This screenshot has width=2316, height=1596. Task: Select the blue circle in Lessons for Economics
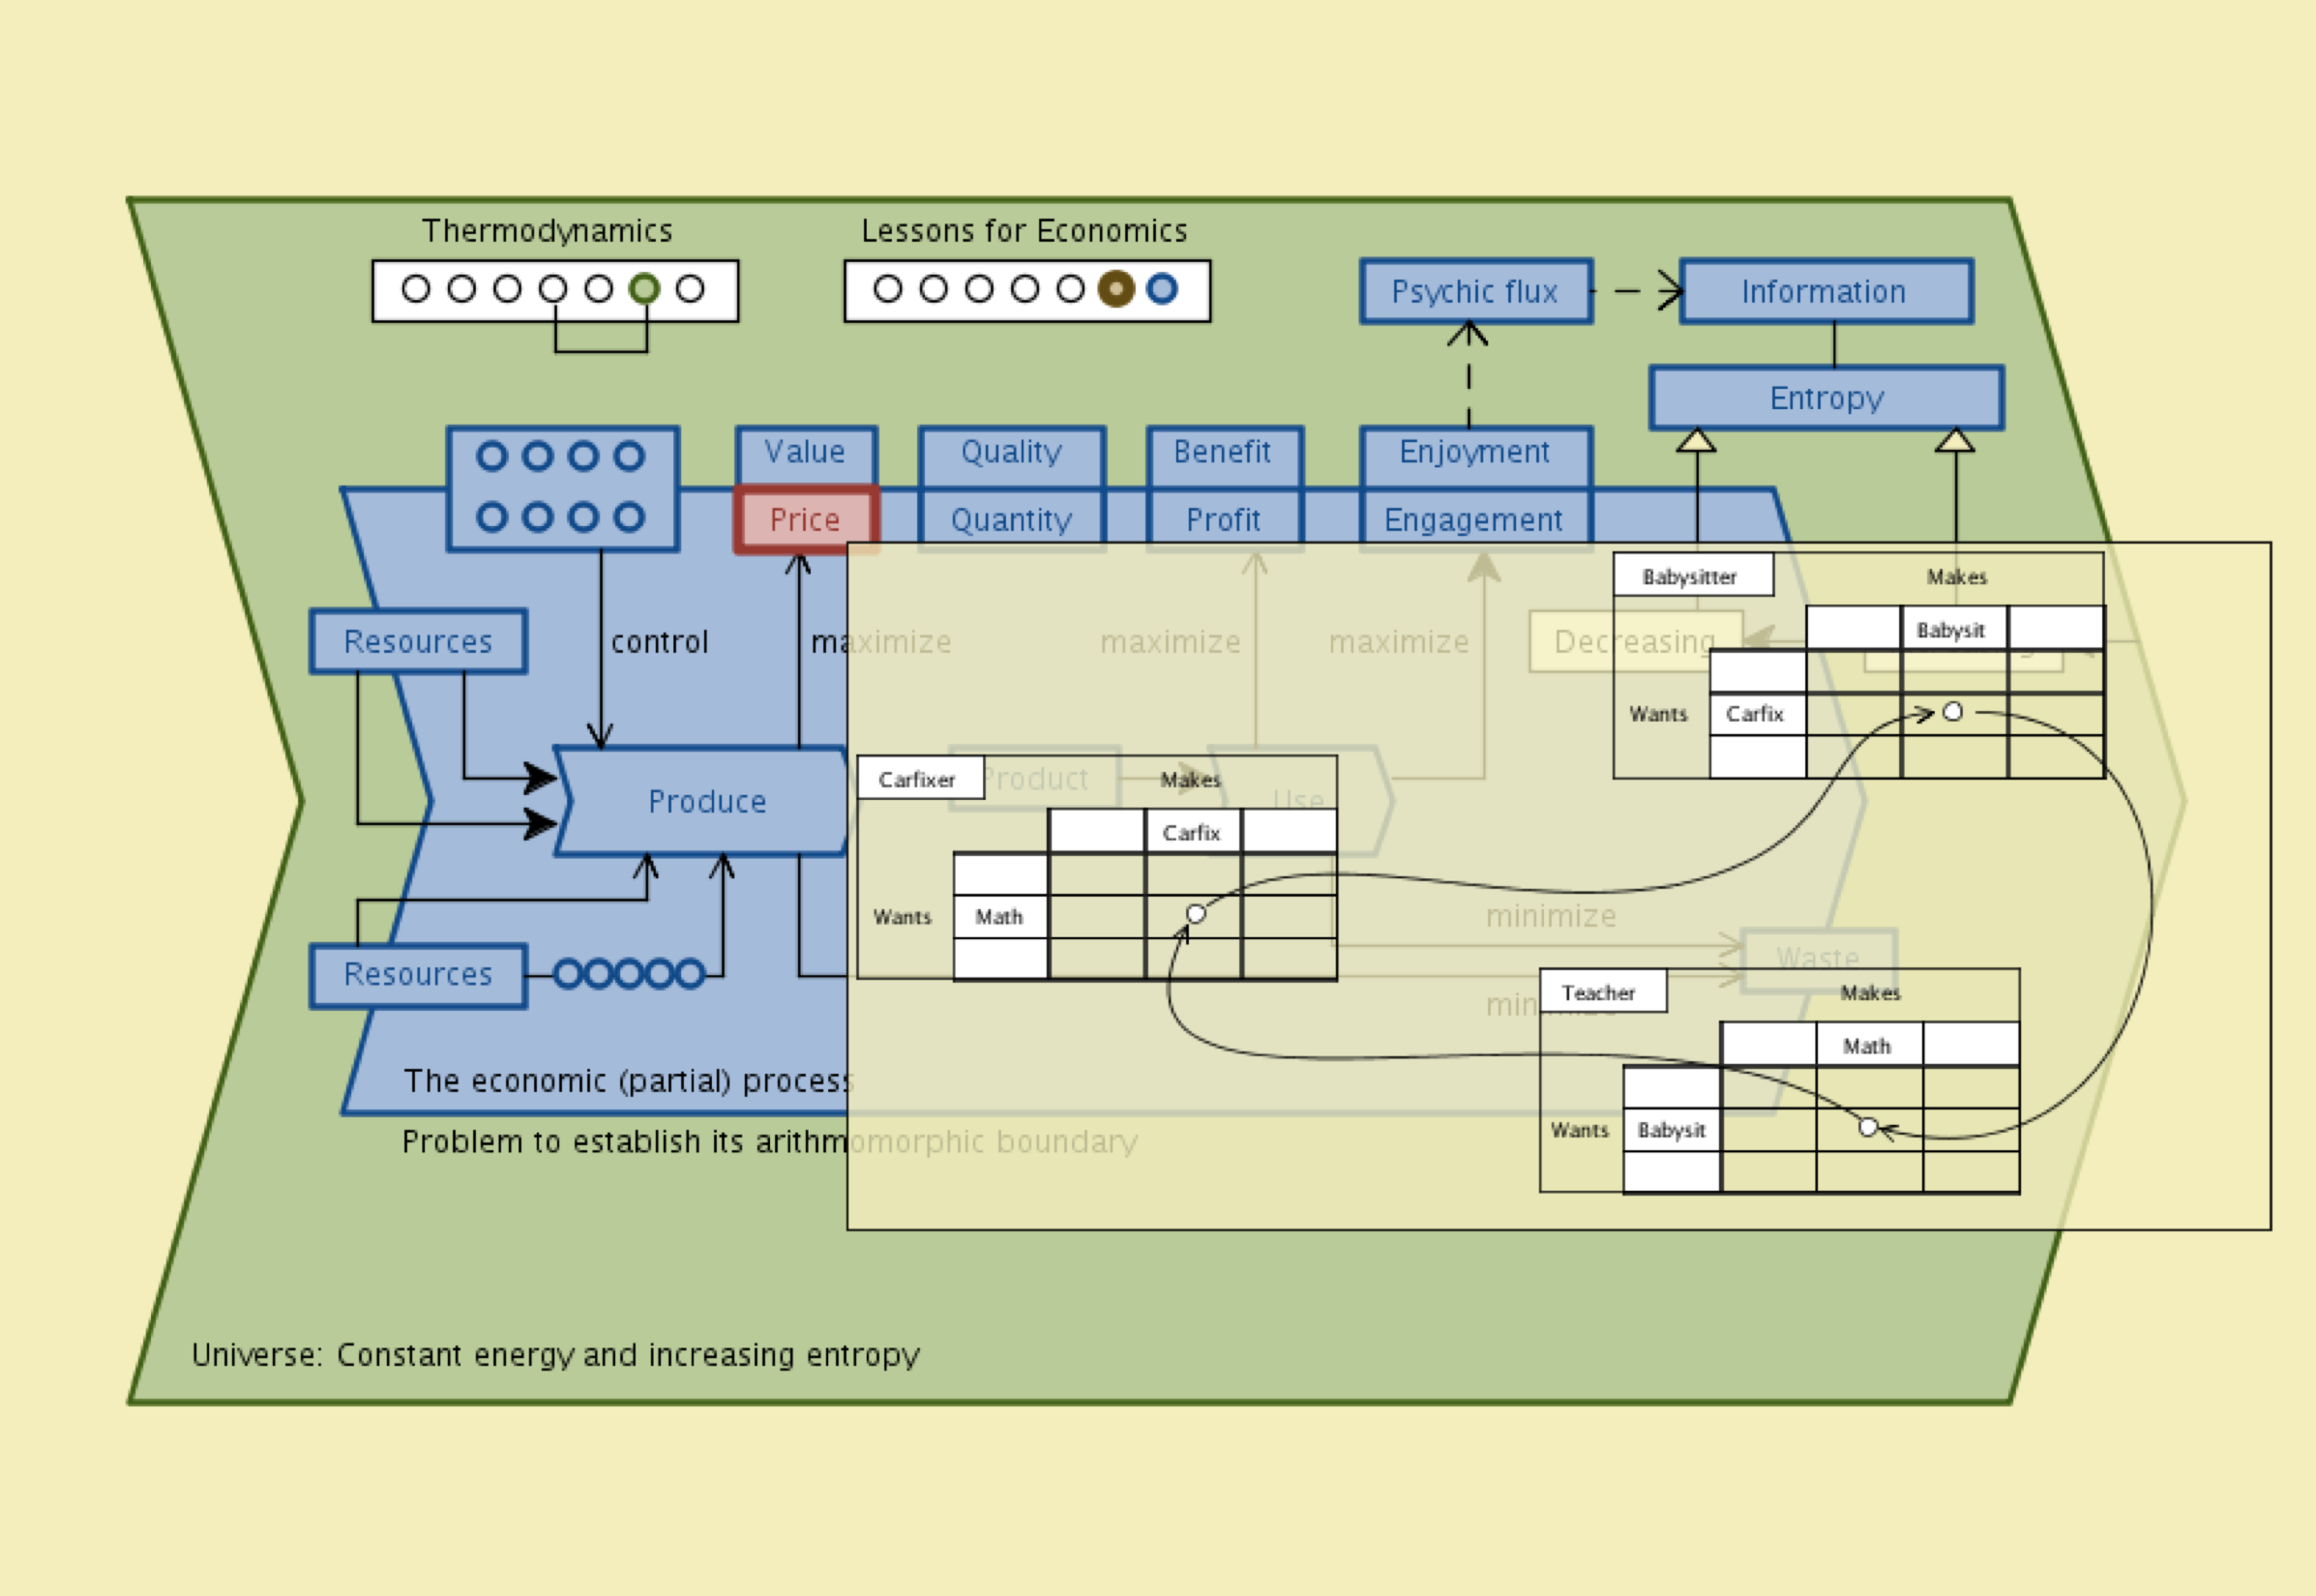[x=1161, y=289]
